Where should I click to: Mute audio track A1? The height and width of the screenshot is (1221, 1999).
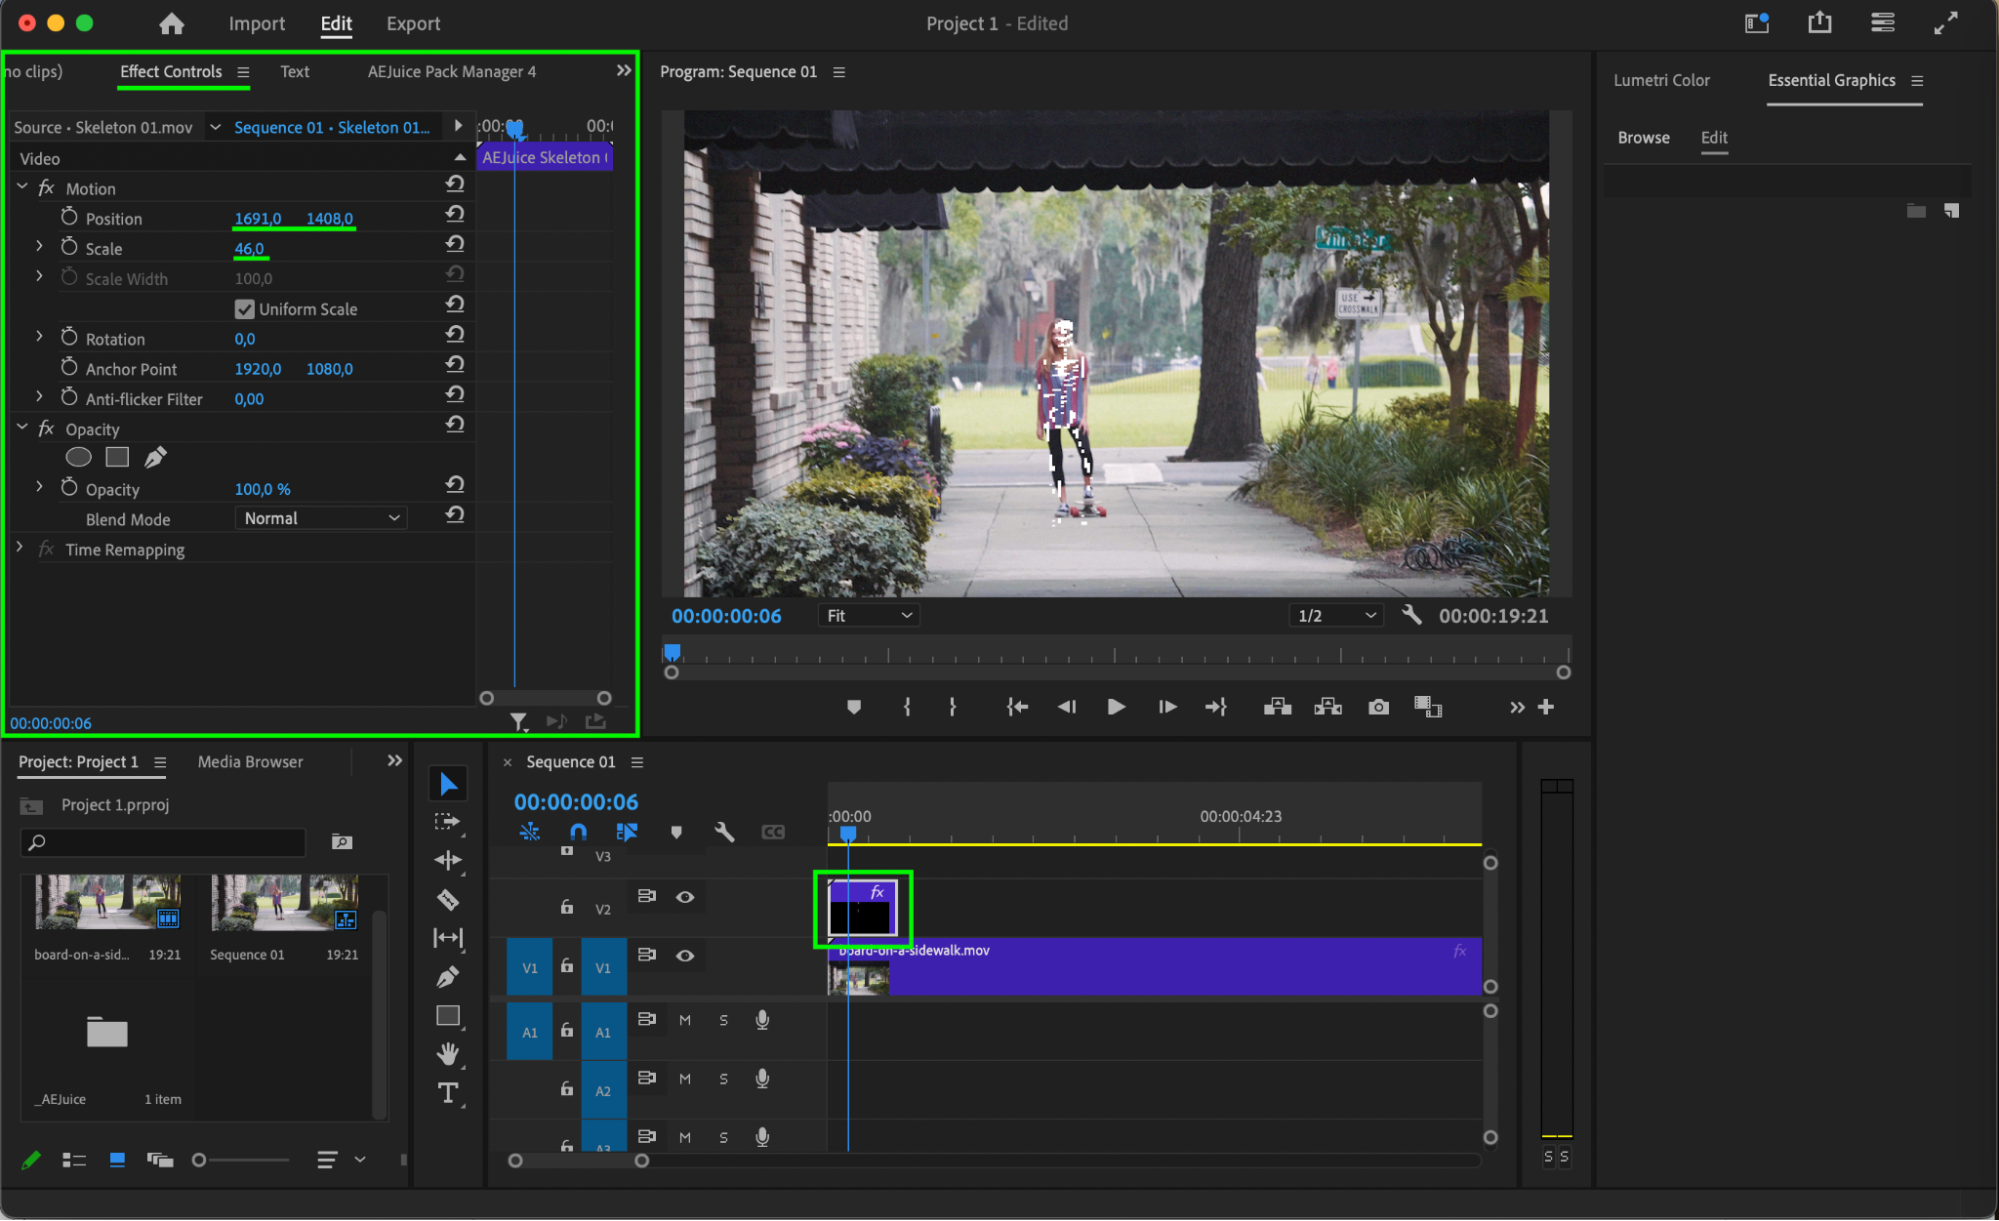685,1020
